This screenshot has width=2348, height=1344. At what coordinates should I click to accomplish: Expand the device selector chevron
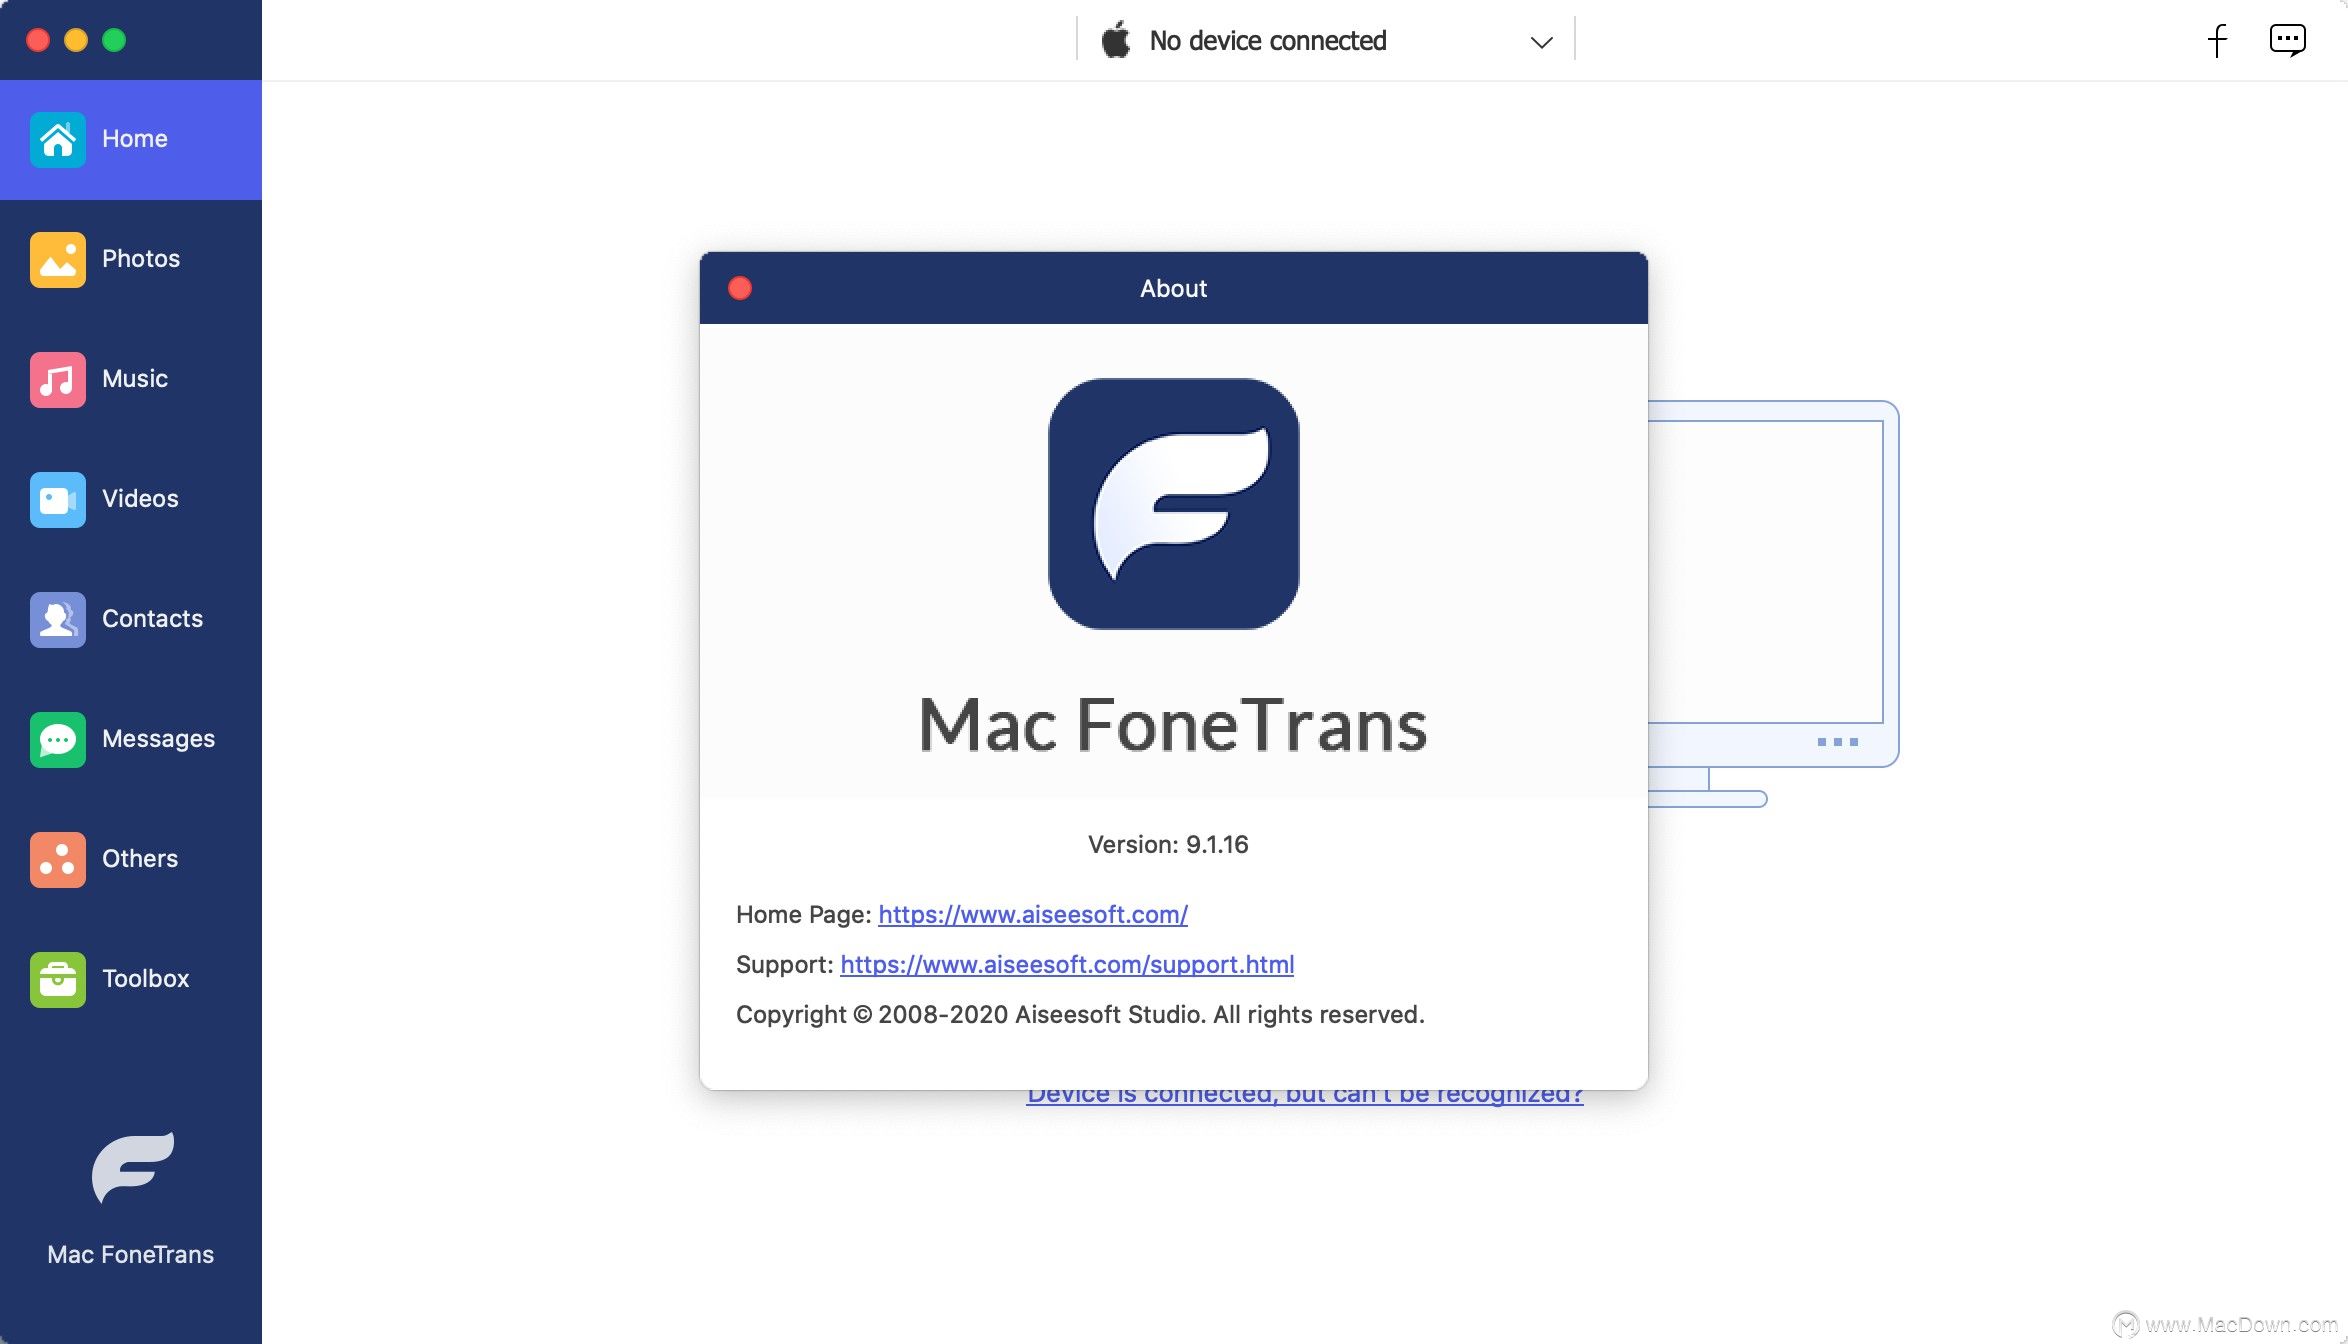[x=1541, y=42]
